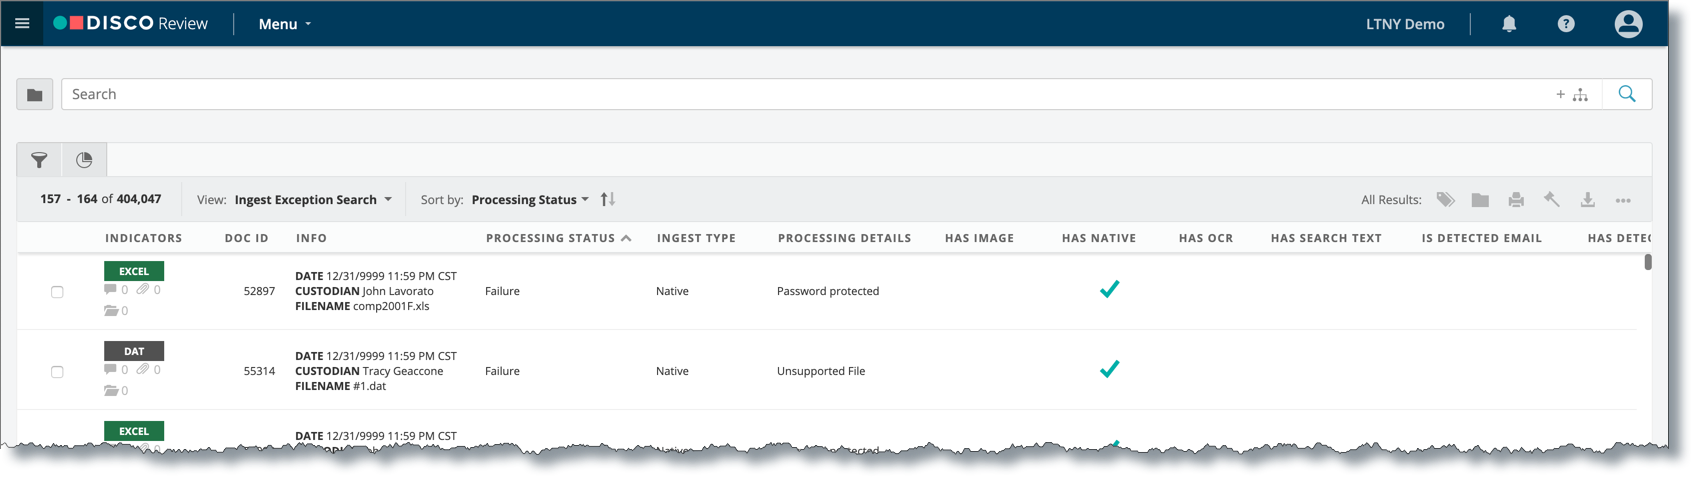The image size is (1691, 477).
Task: Click attachment paperclip on document 55314
Action: pos(143,370)
